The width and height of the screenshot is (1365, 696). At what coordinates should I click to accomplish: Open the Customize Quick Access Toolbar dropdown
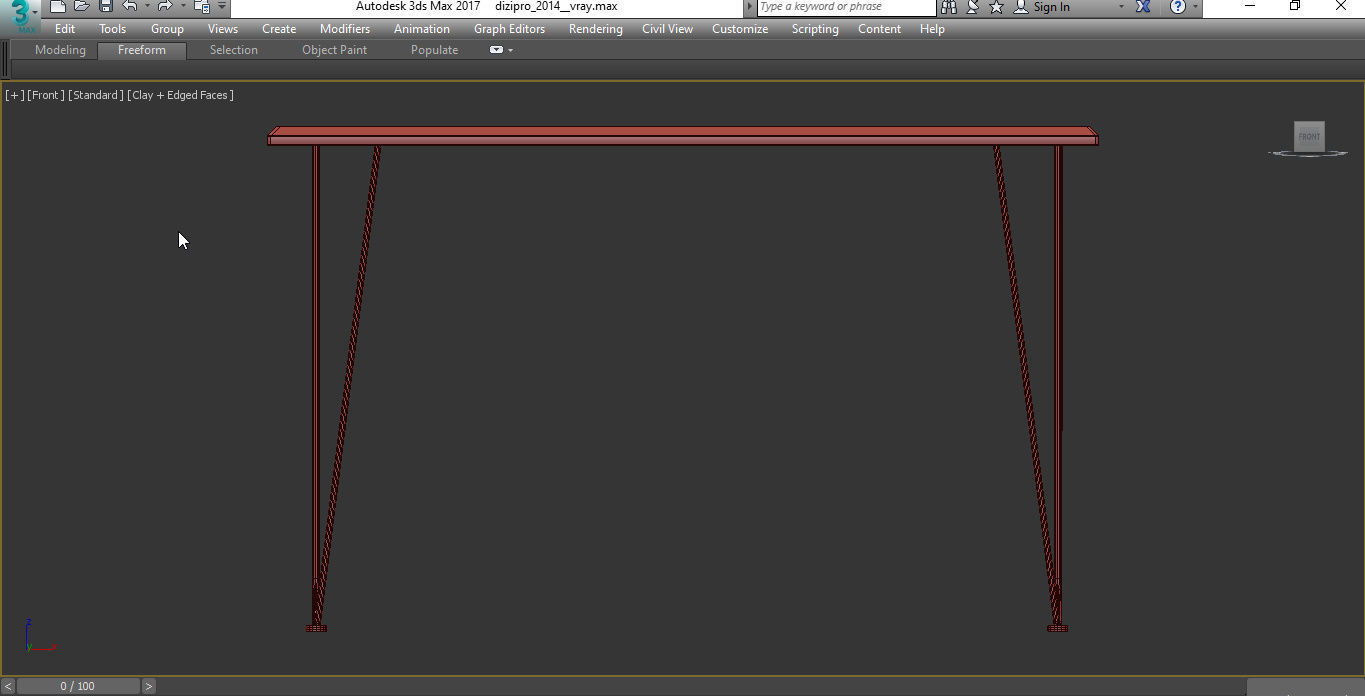coord(222,7)
